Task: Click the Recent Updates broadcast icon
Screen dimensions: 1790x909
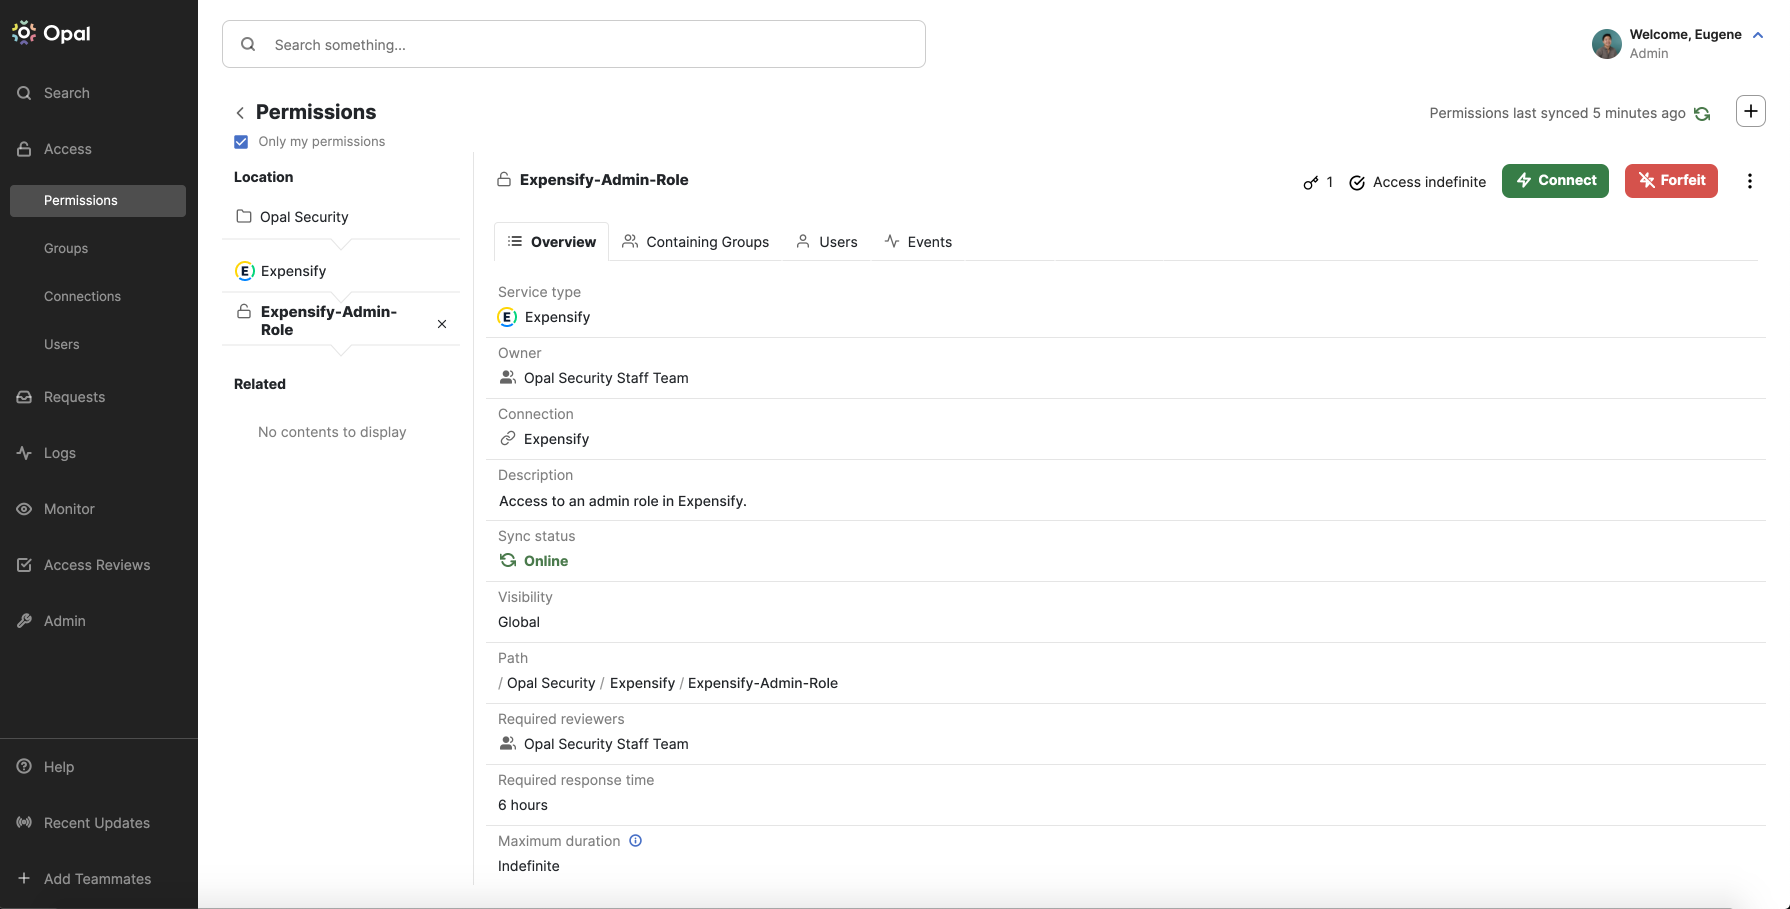Action: click(x=24, y=822)
